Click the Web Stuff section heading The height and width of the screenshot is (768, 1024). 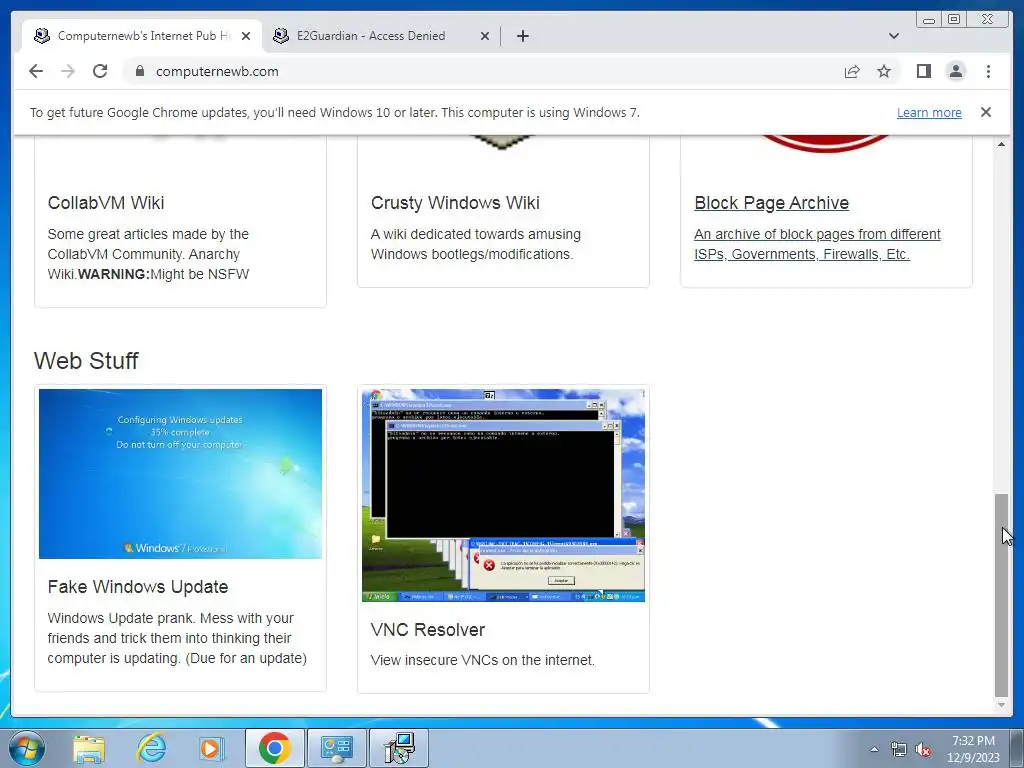86,360
